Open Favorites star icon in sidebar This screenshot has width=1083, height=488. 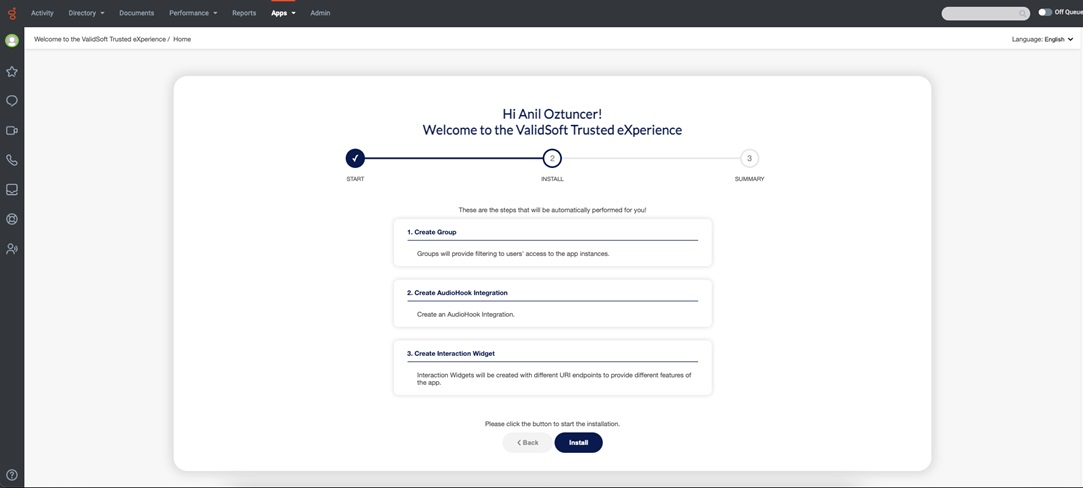coord(12,72)
